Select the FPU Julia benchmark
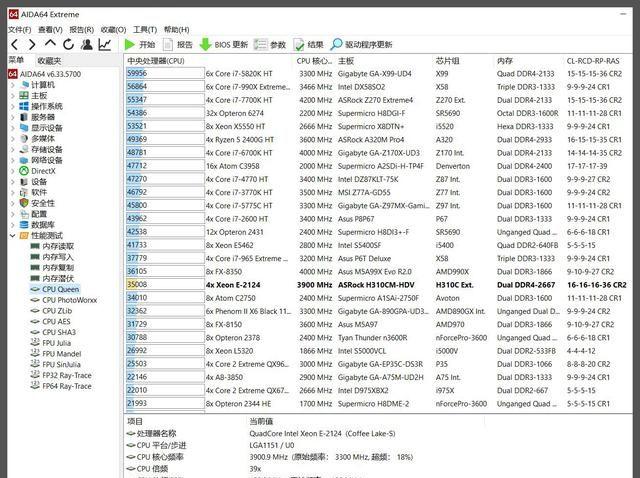 tap(51, 343)
